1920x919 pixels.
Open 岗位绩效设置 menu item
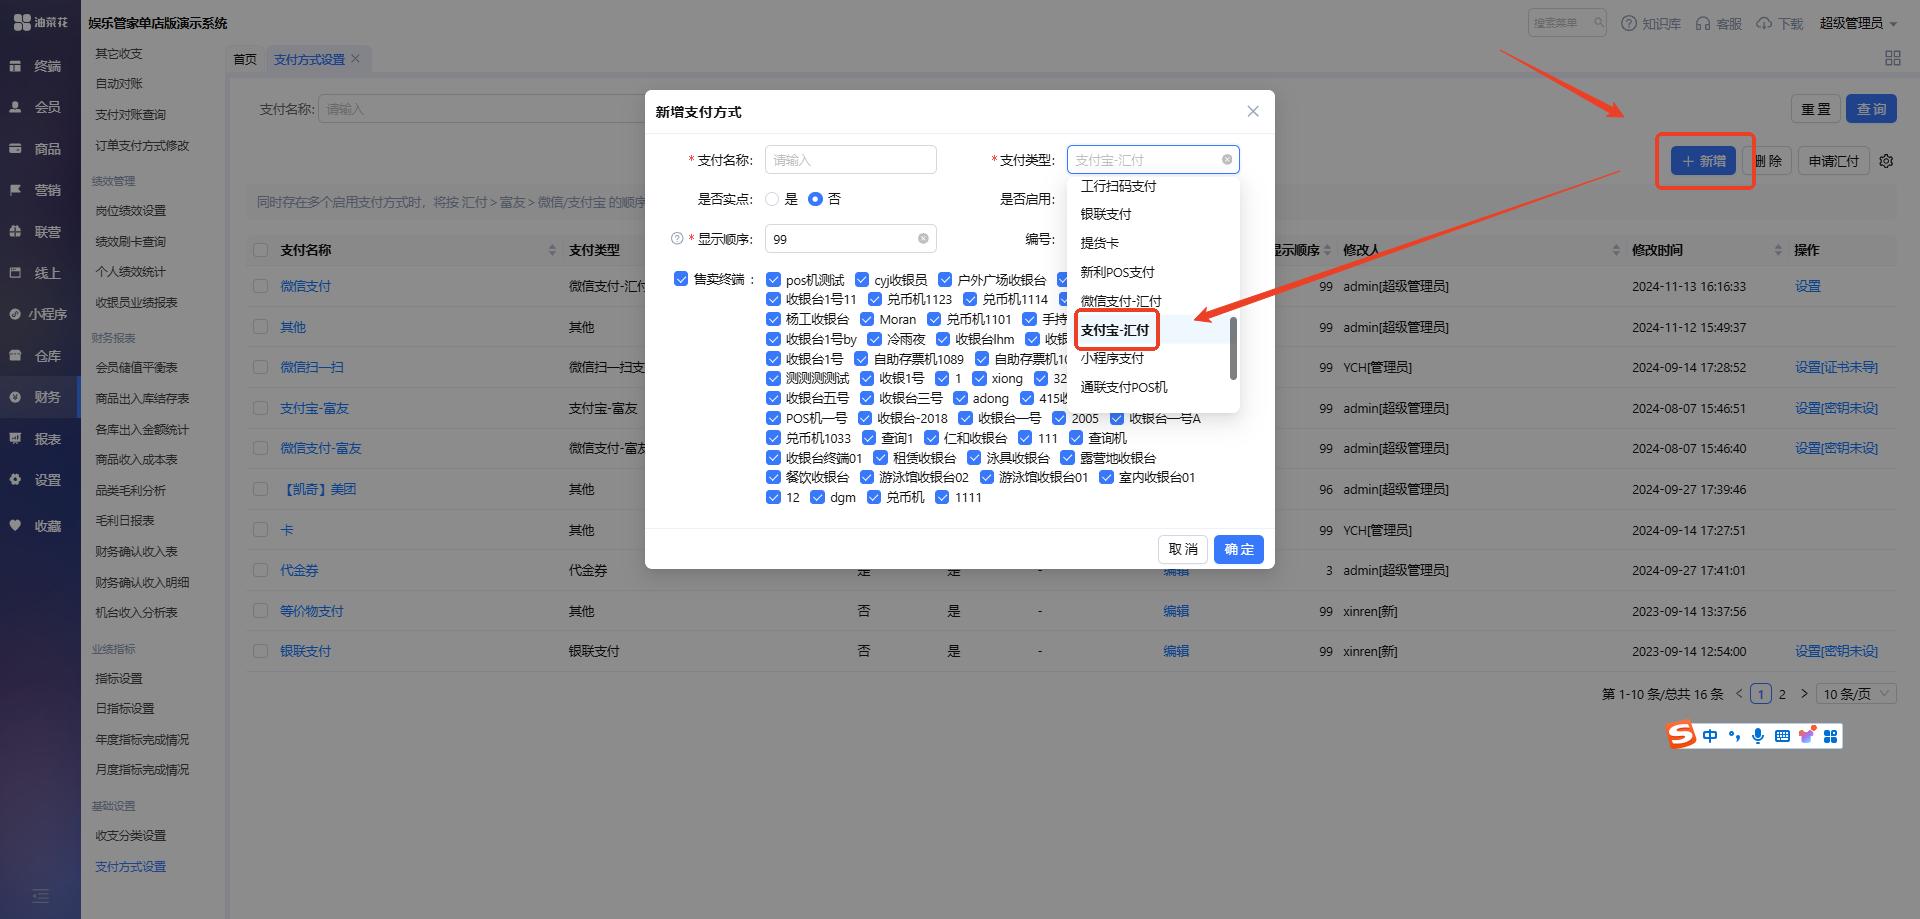[x=131, y=211]
